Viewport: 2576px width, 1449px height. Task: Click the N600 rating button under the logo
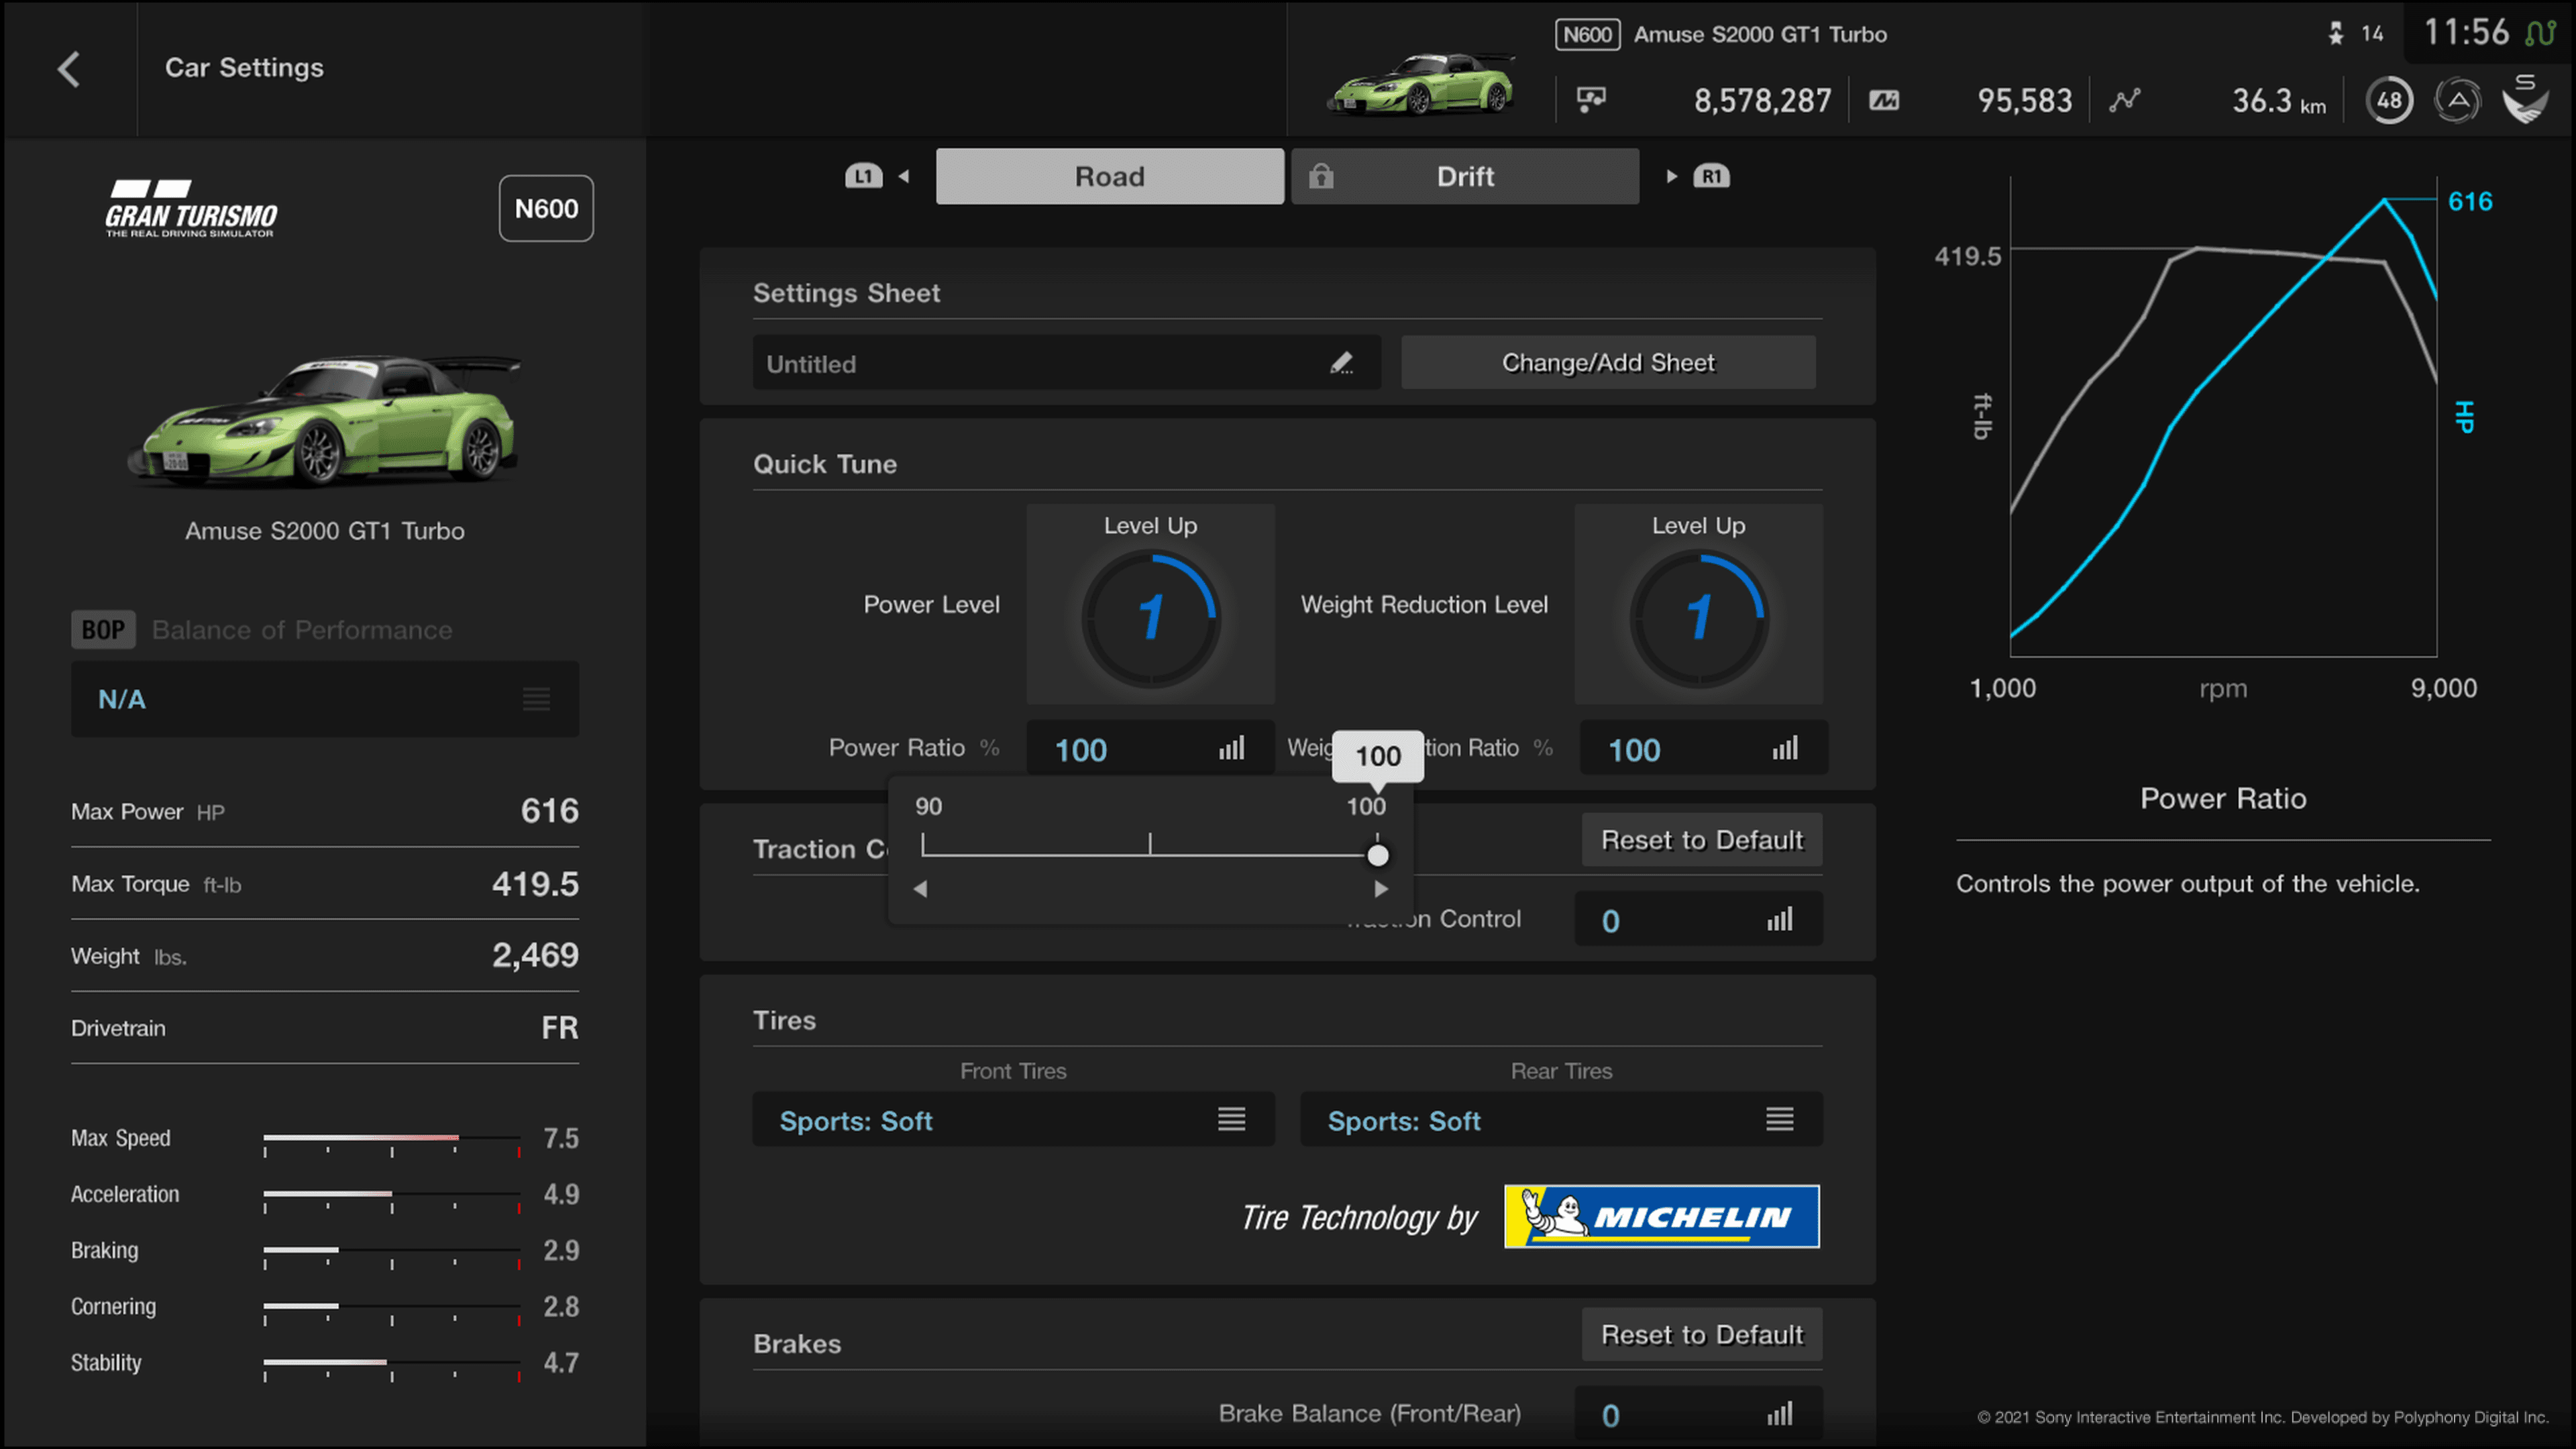(546, 208)
